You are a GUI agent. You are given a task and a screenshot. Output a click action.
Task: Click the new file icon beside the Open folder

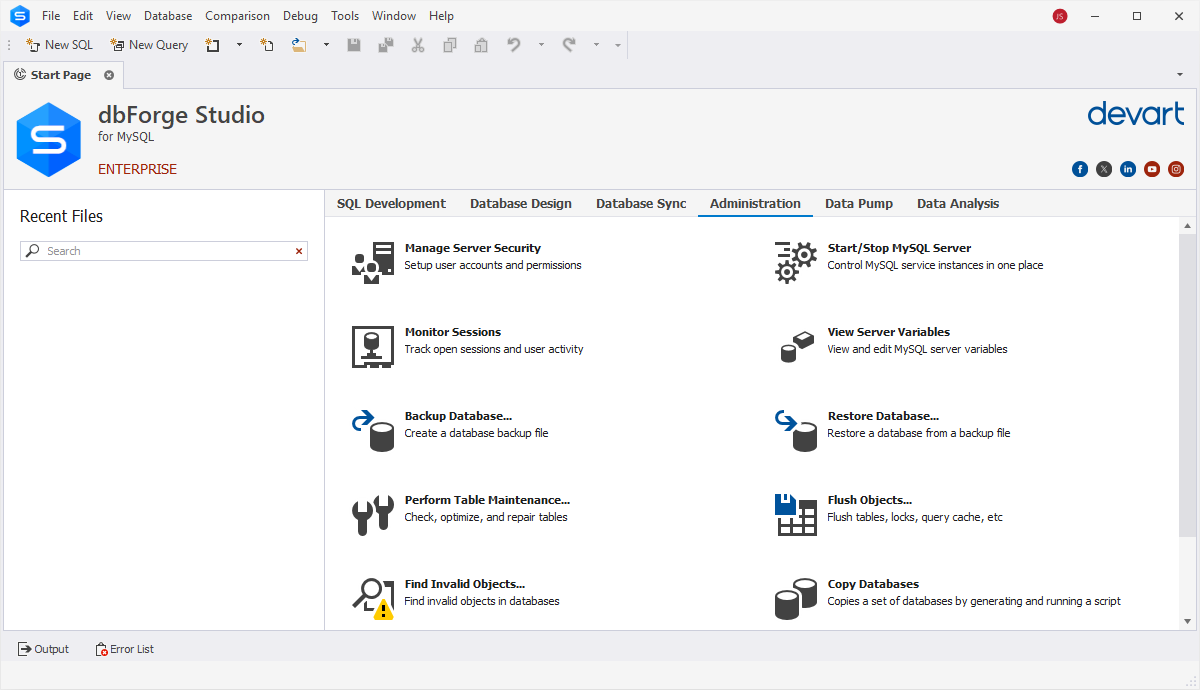point(267,45)
